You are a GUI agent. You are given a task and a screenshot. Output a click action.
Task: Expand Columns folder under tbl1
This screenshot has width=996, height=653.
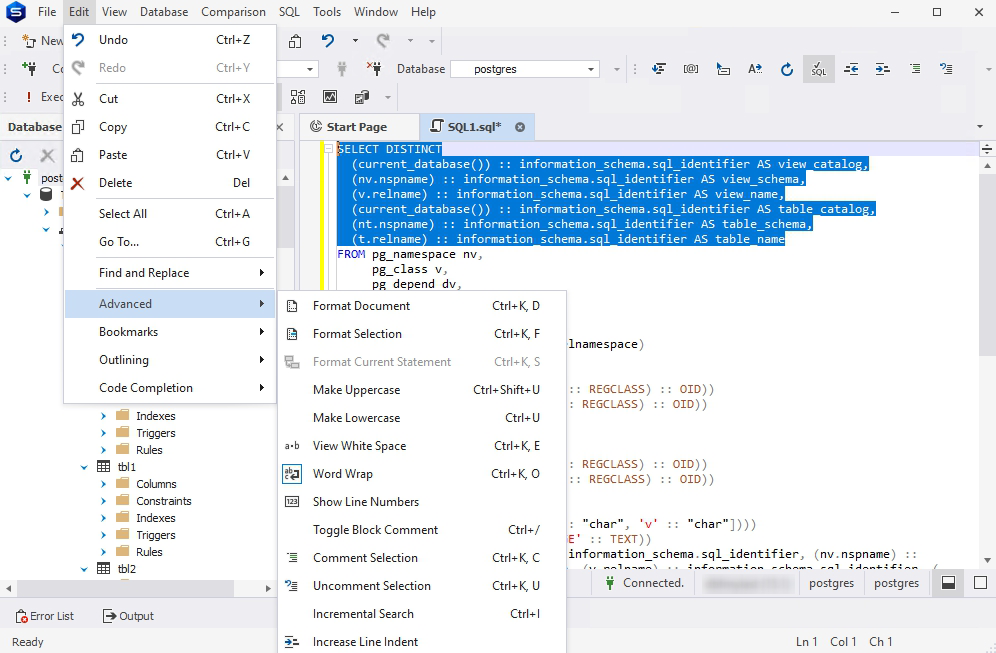point(104,484)
